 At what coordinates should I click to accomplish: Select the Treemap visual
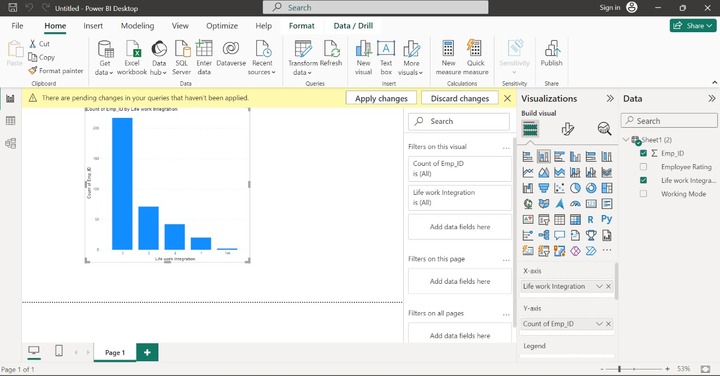pos(607,188)
